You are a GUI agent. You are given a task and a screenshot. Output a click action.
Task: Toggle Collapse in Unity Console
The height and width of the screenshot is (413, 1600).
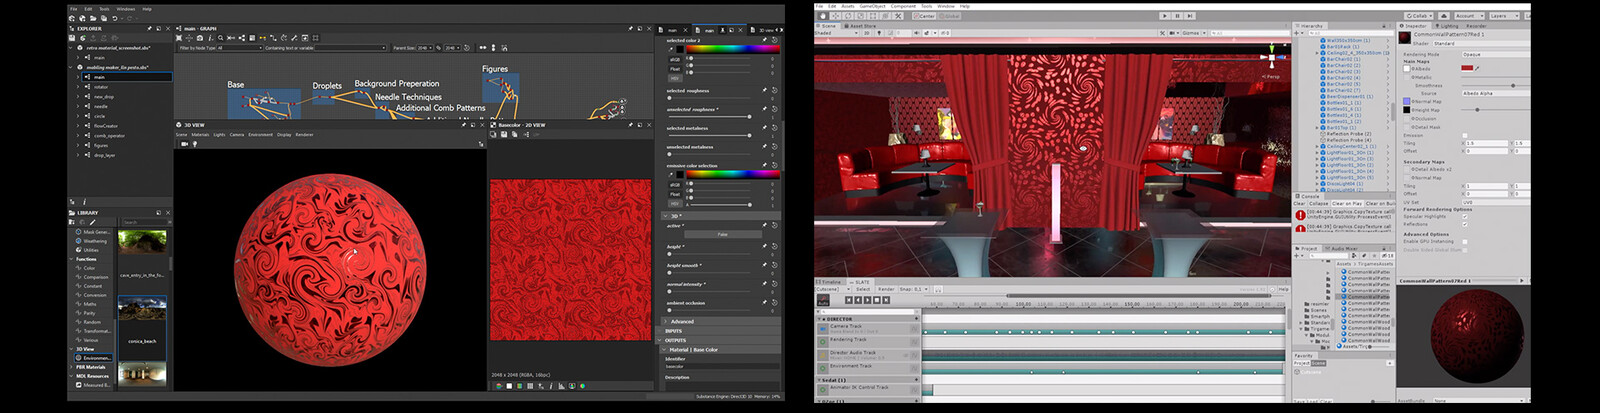coord(1319,203)
